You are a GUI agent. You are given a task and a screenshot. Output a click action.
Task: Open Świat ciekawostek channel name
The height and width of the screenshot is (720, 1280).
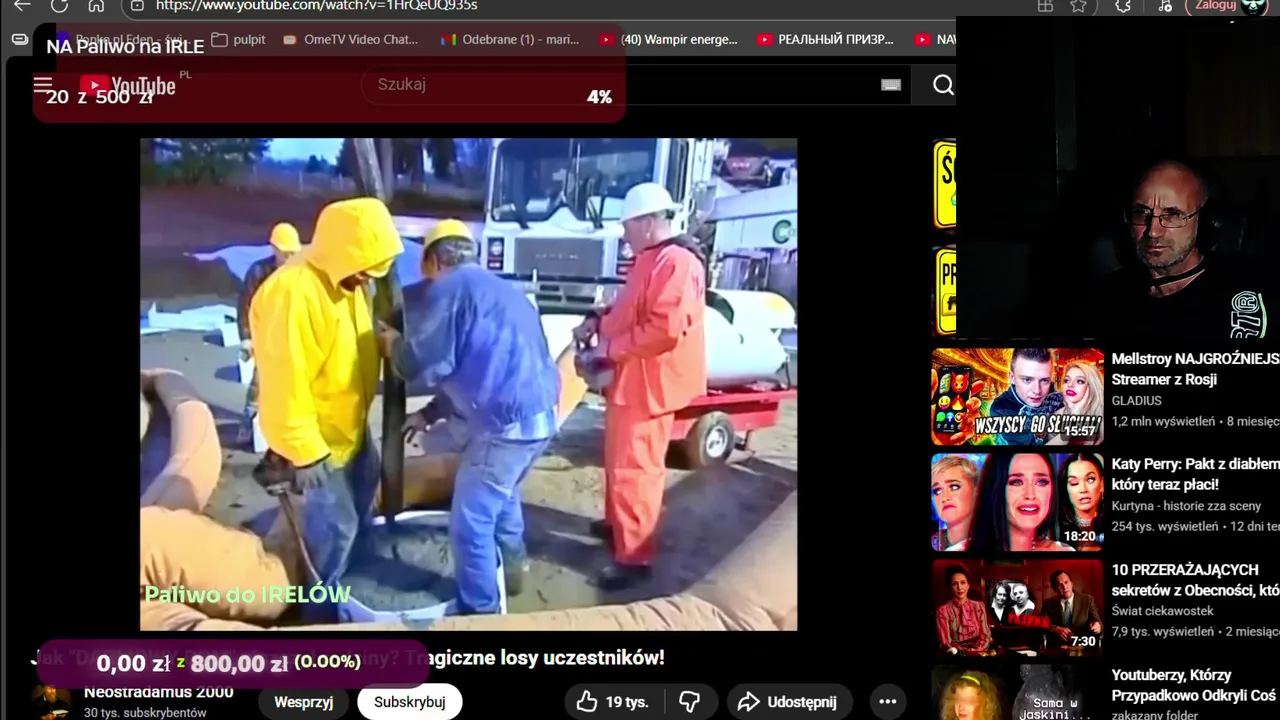(1162, 611)
